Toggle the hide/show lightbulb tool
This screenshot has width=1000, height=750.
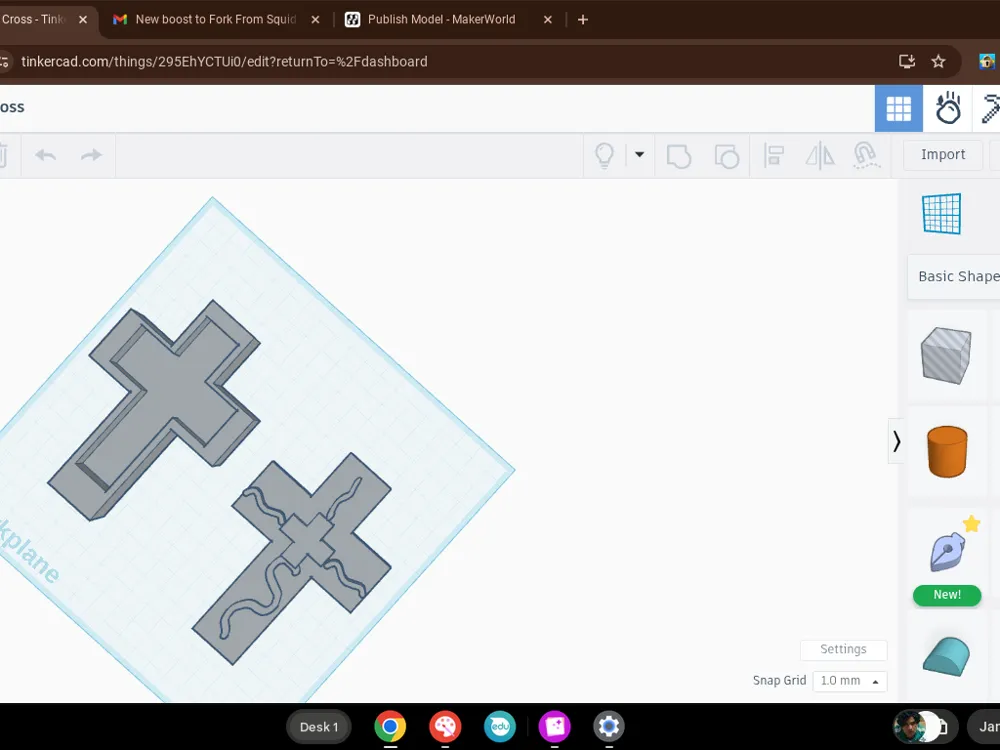pyautogui.click(x=604, y=155)
